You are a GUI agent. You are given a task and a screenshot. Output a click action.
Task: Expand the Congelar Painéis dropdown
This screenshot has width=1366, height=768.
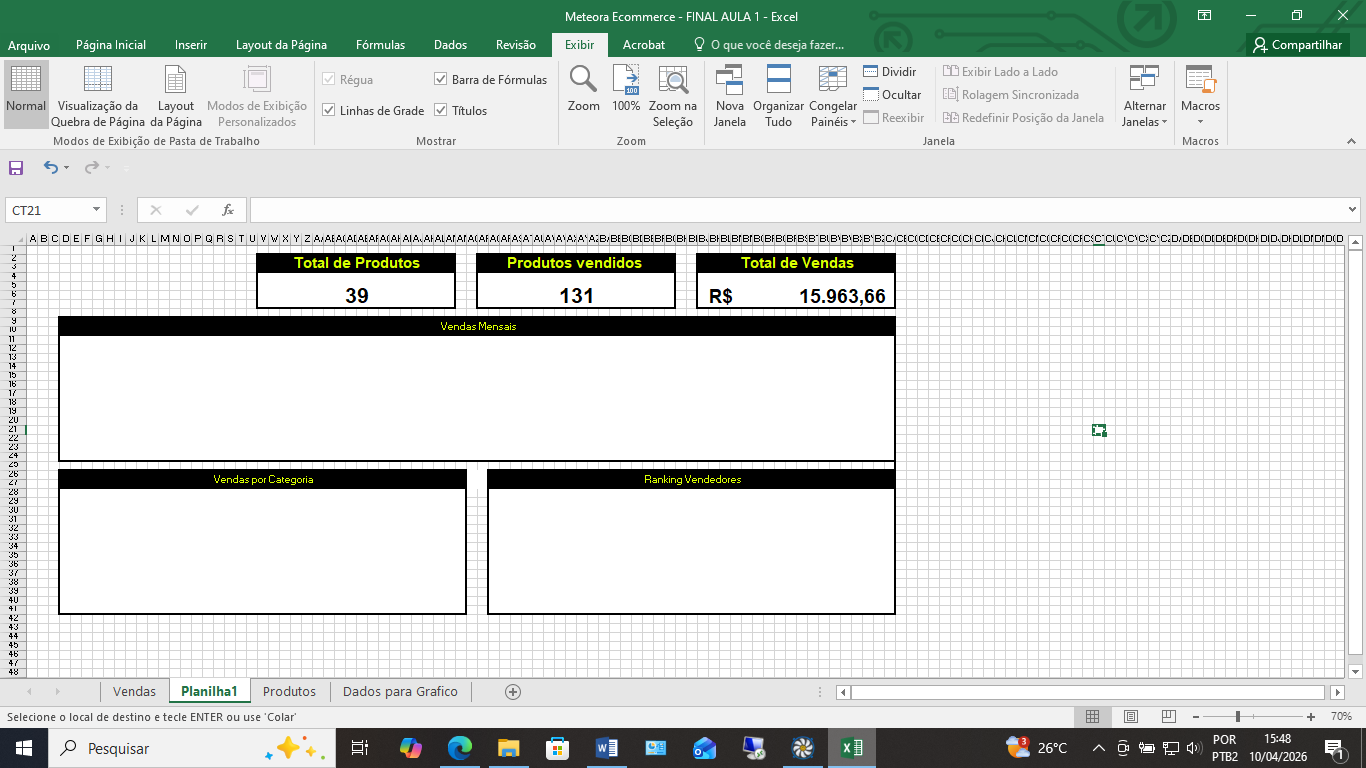click(x=833, y=95)
